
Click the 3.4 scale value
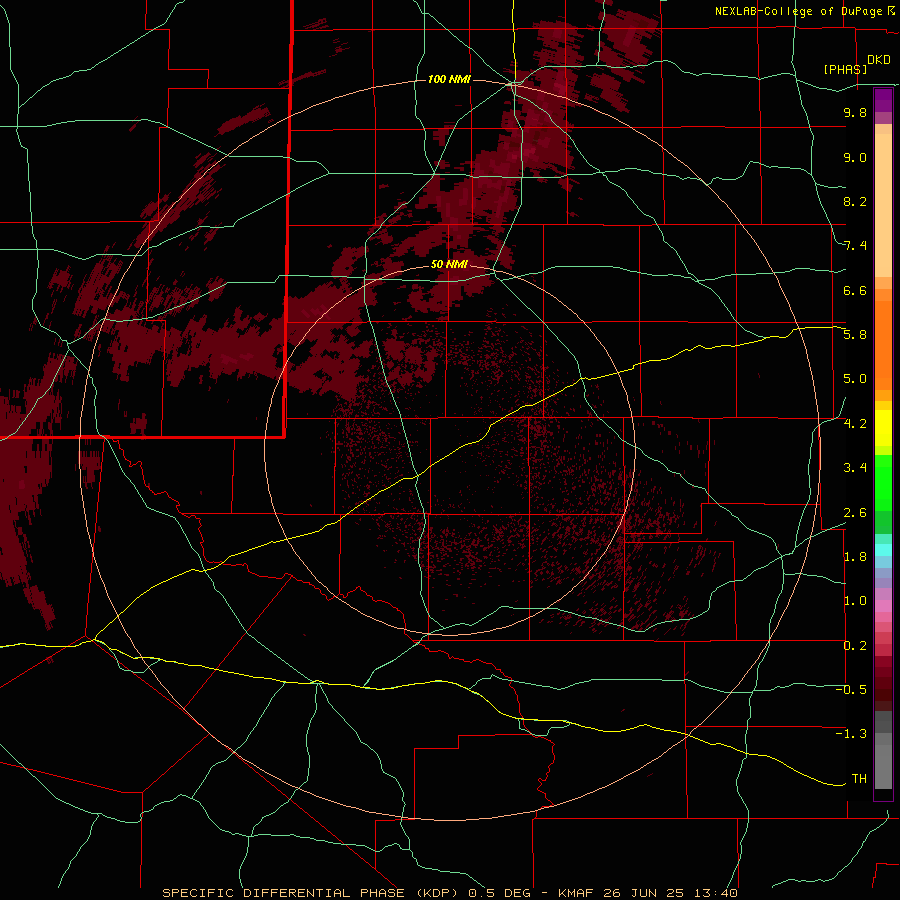point(855,467)
